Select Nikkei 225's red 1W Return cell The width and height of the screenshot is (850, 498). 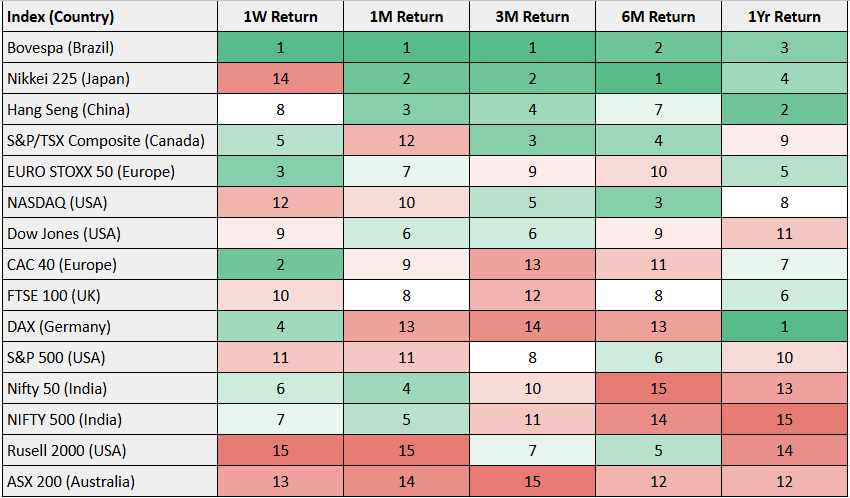point(280,79)
